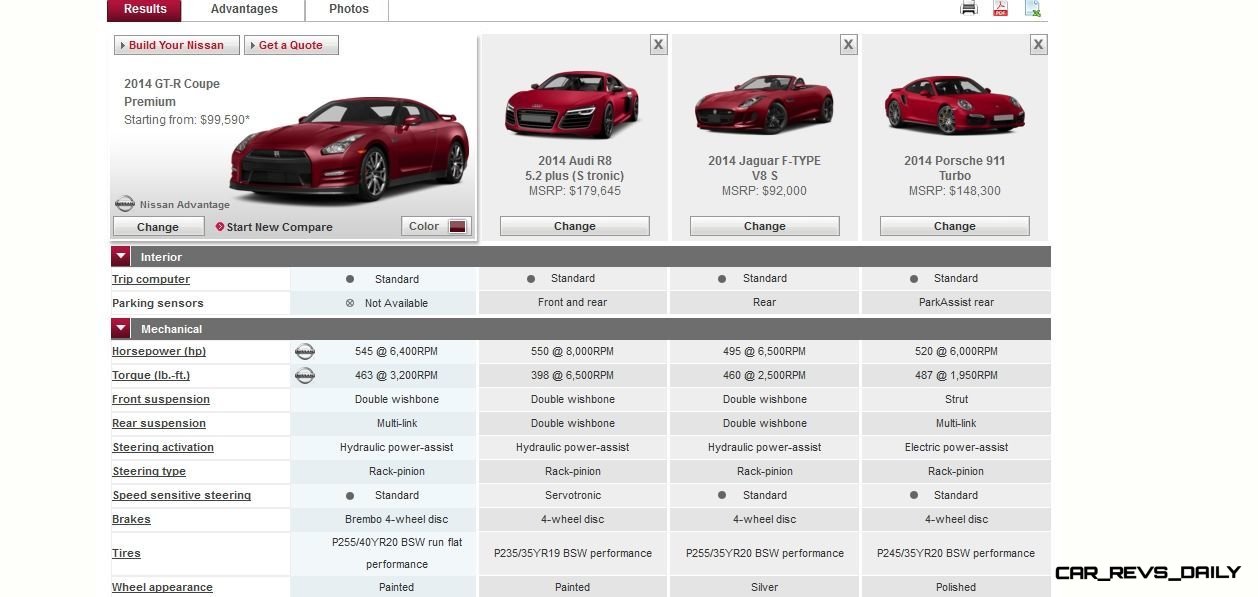Open the Advantages tab
The height and width of the screenshot is (597, 1258).
(x=244, y=10)
